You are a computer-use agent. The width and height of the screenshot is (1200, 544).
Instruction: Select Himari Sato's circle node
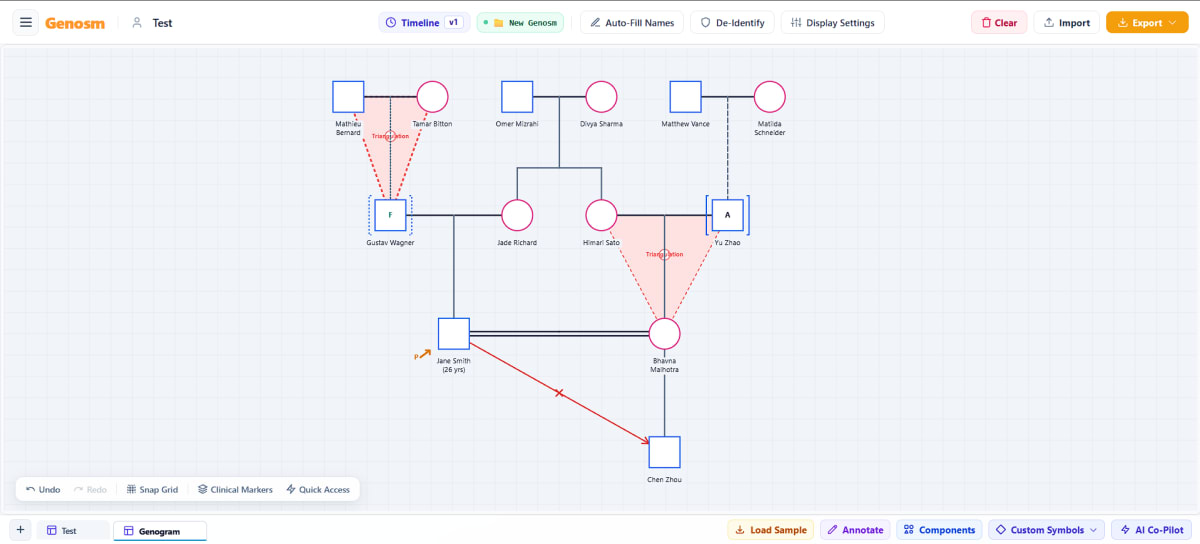[601, 215]
